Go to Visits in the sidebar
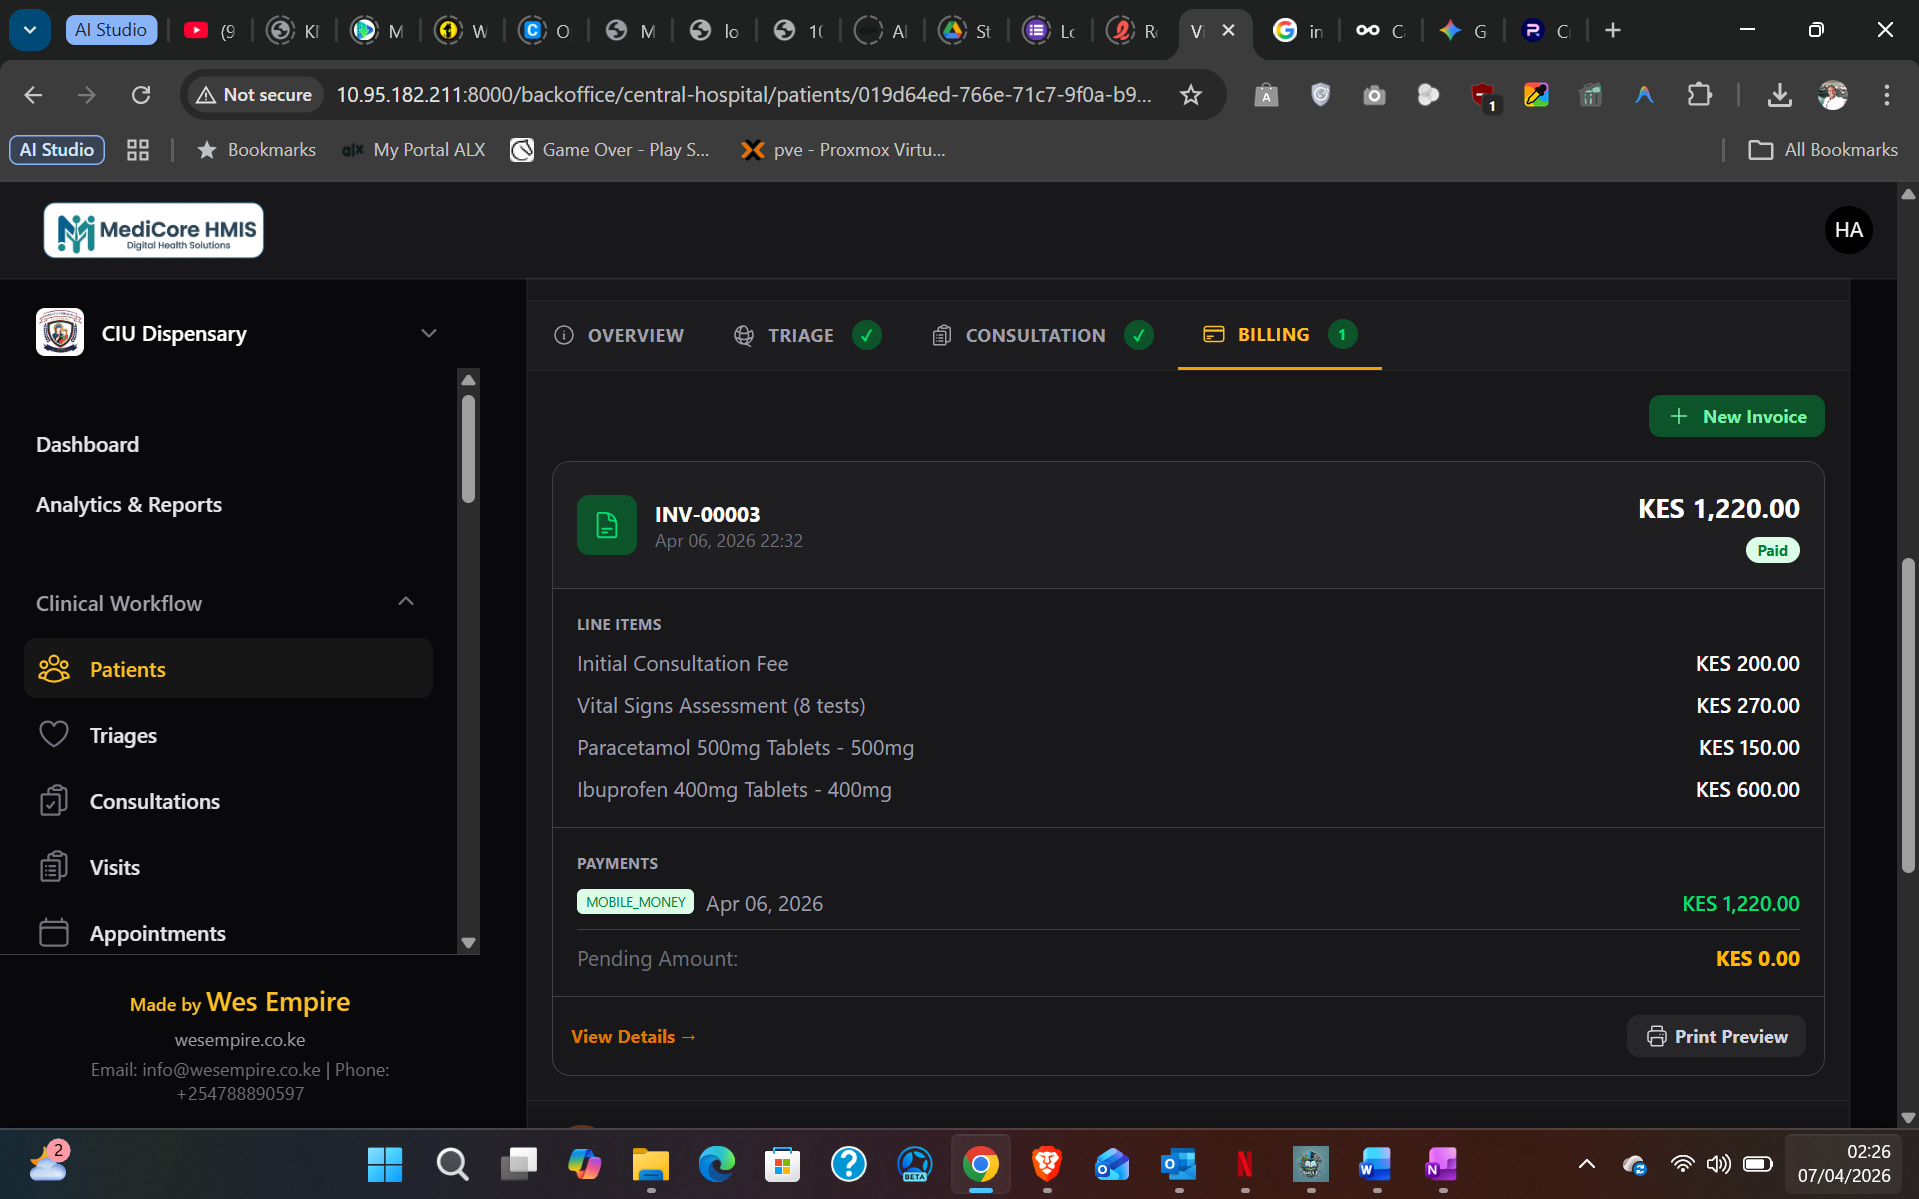This screenshot has width=1919, height=1199. click(x=114, y=867)
